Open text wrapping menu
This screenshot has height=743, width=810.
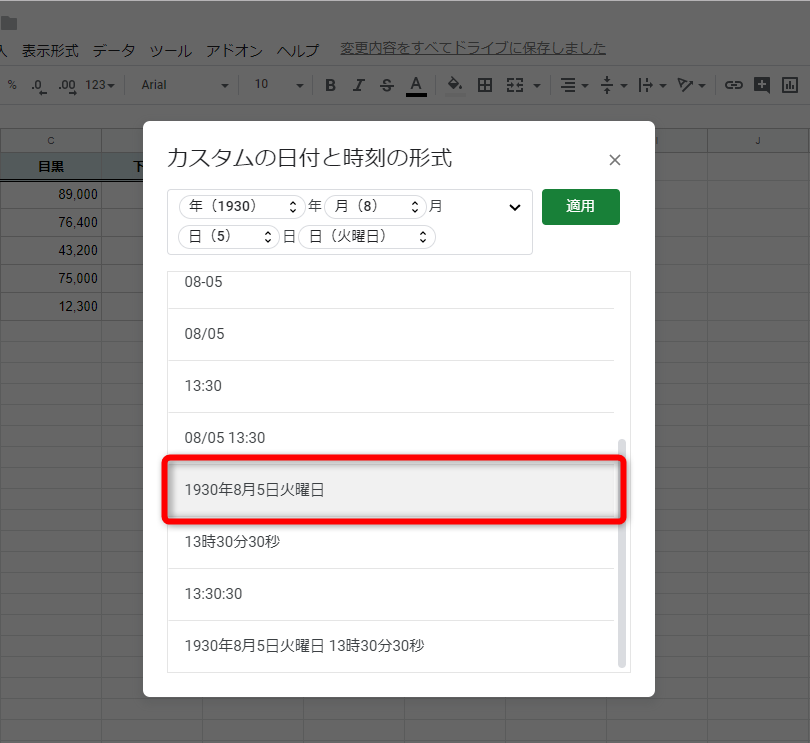652,85
